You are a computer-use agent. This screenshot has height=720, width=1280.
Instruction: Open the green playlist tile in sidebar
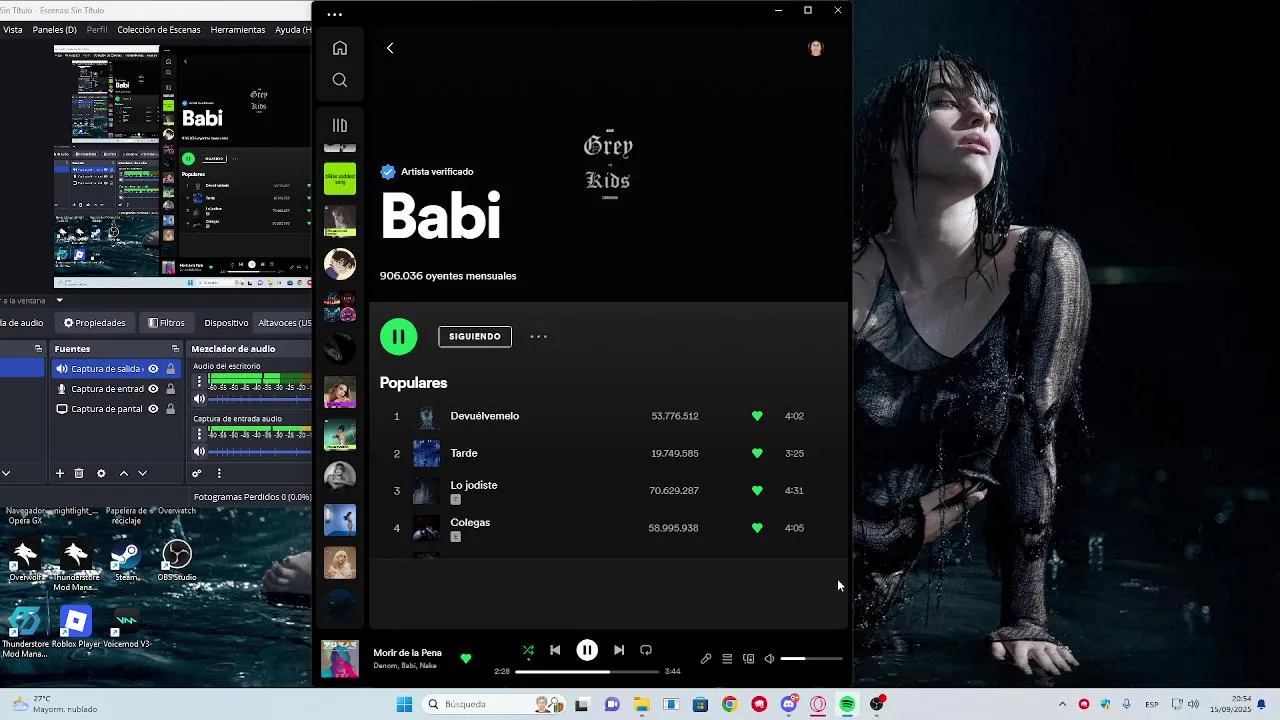(340, 178)
